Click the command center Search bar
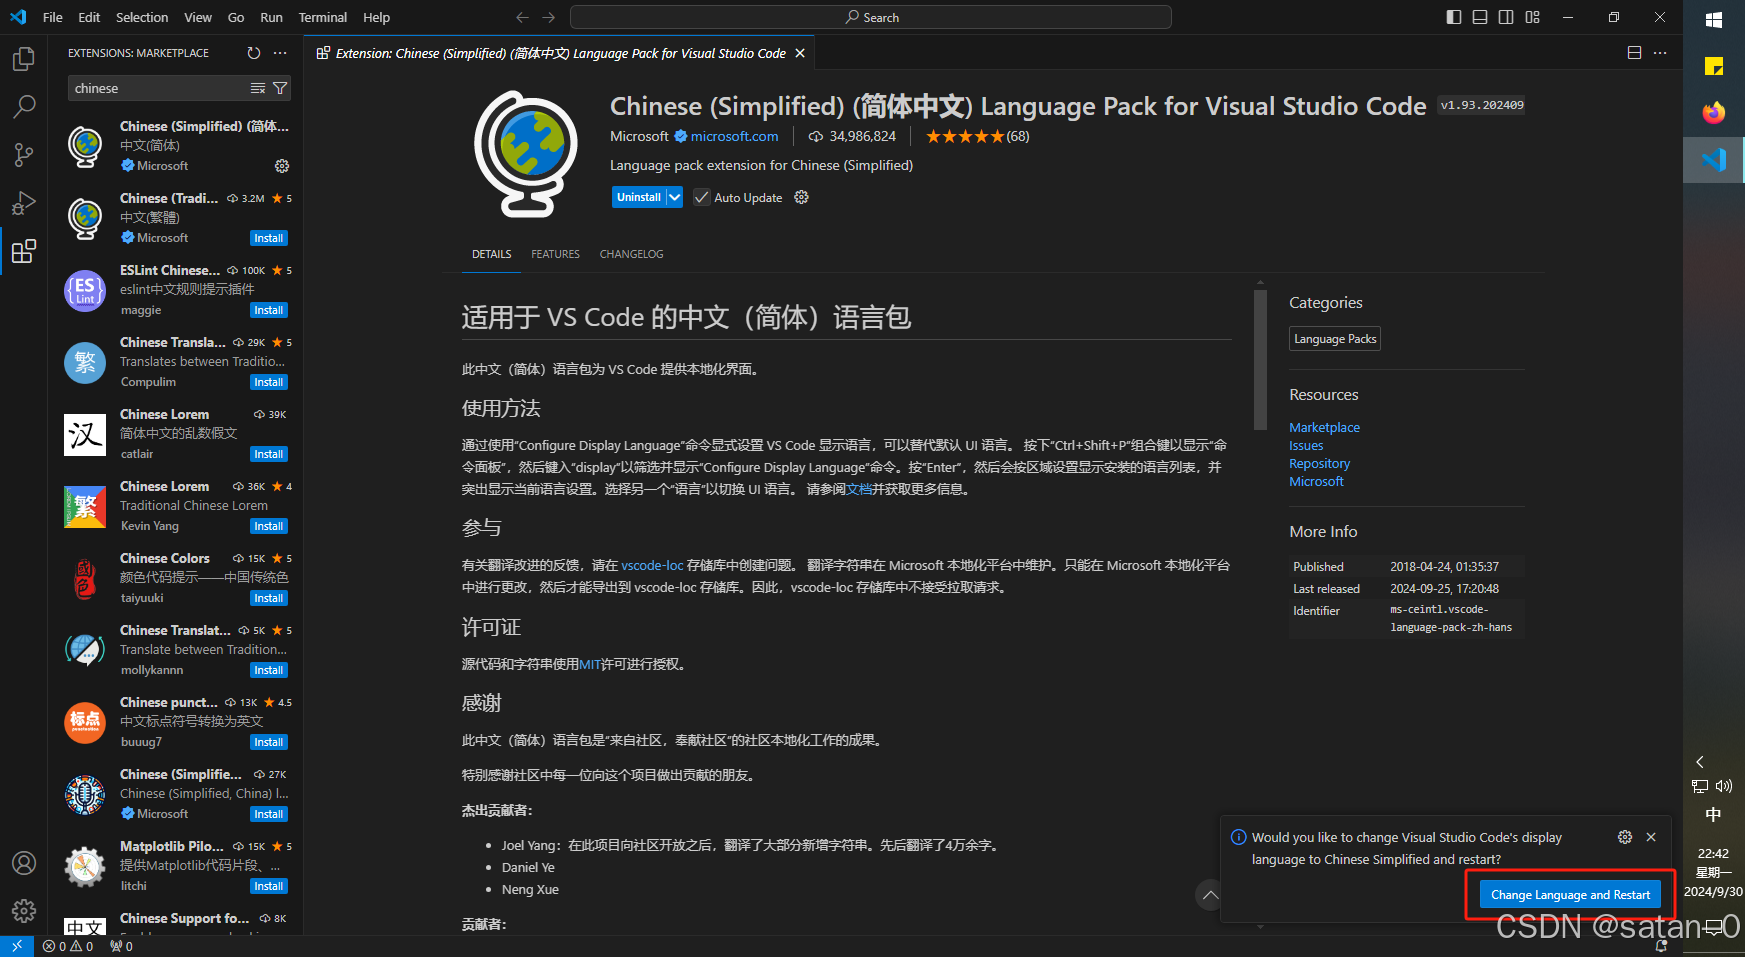 [870, 17]
